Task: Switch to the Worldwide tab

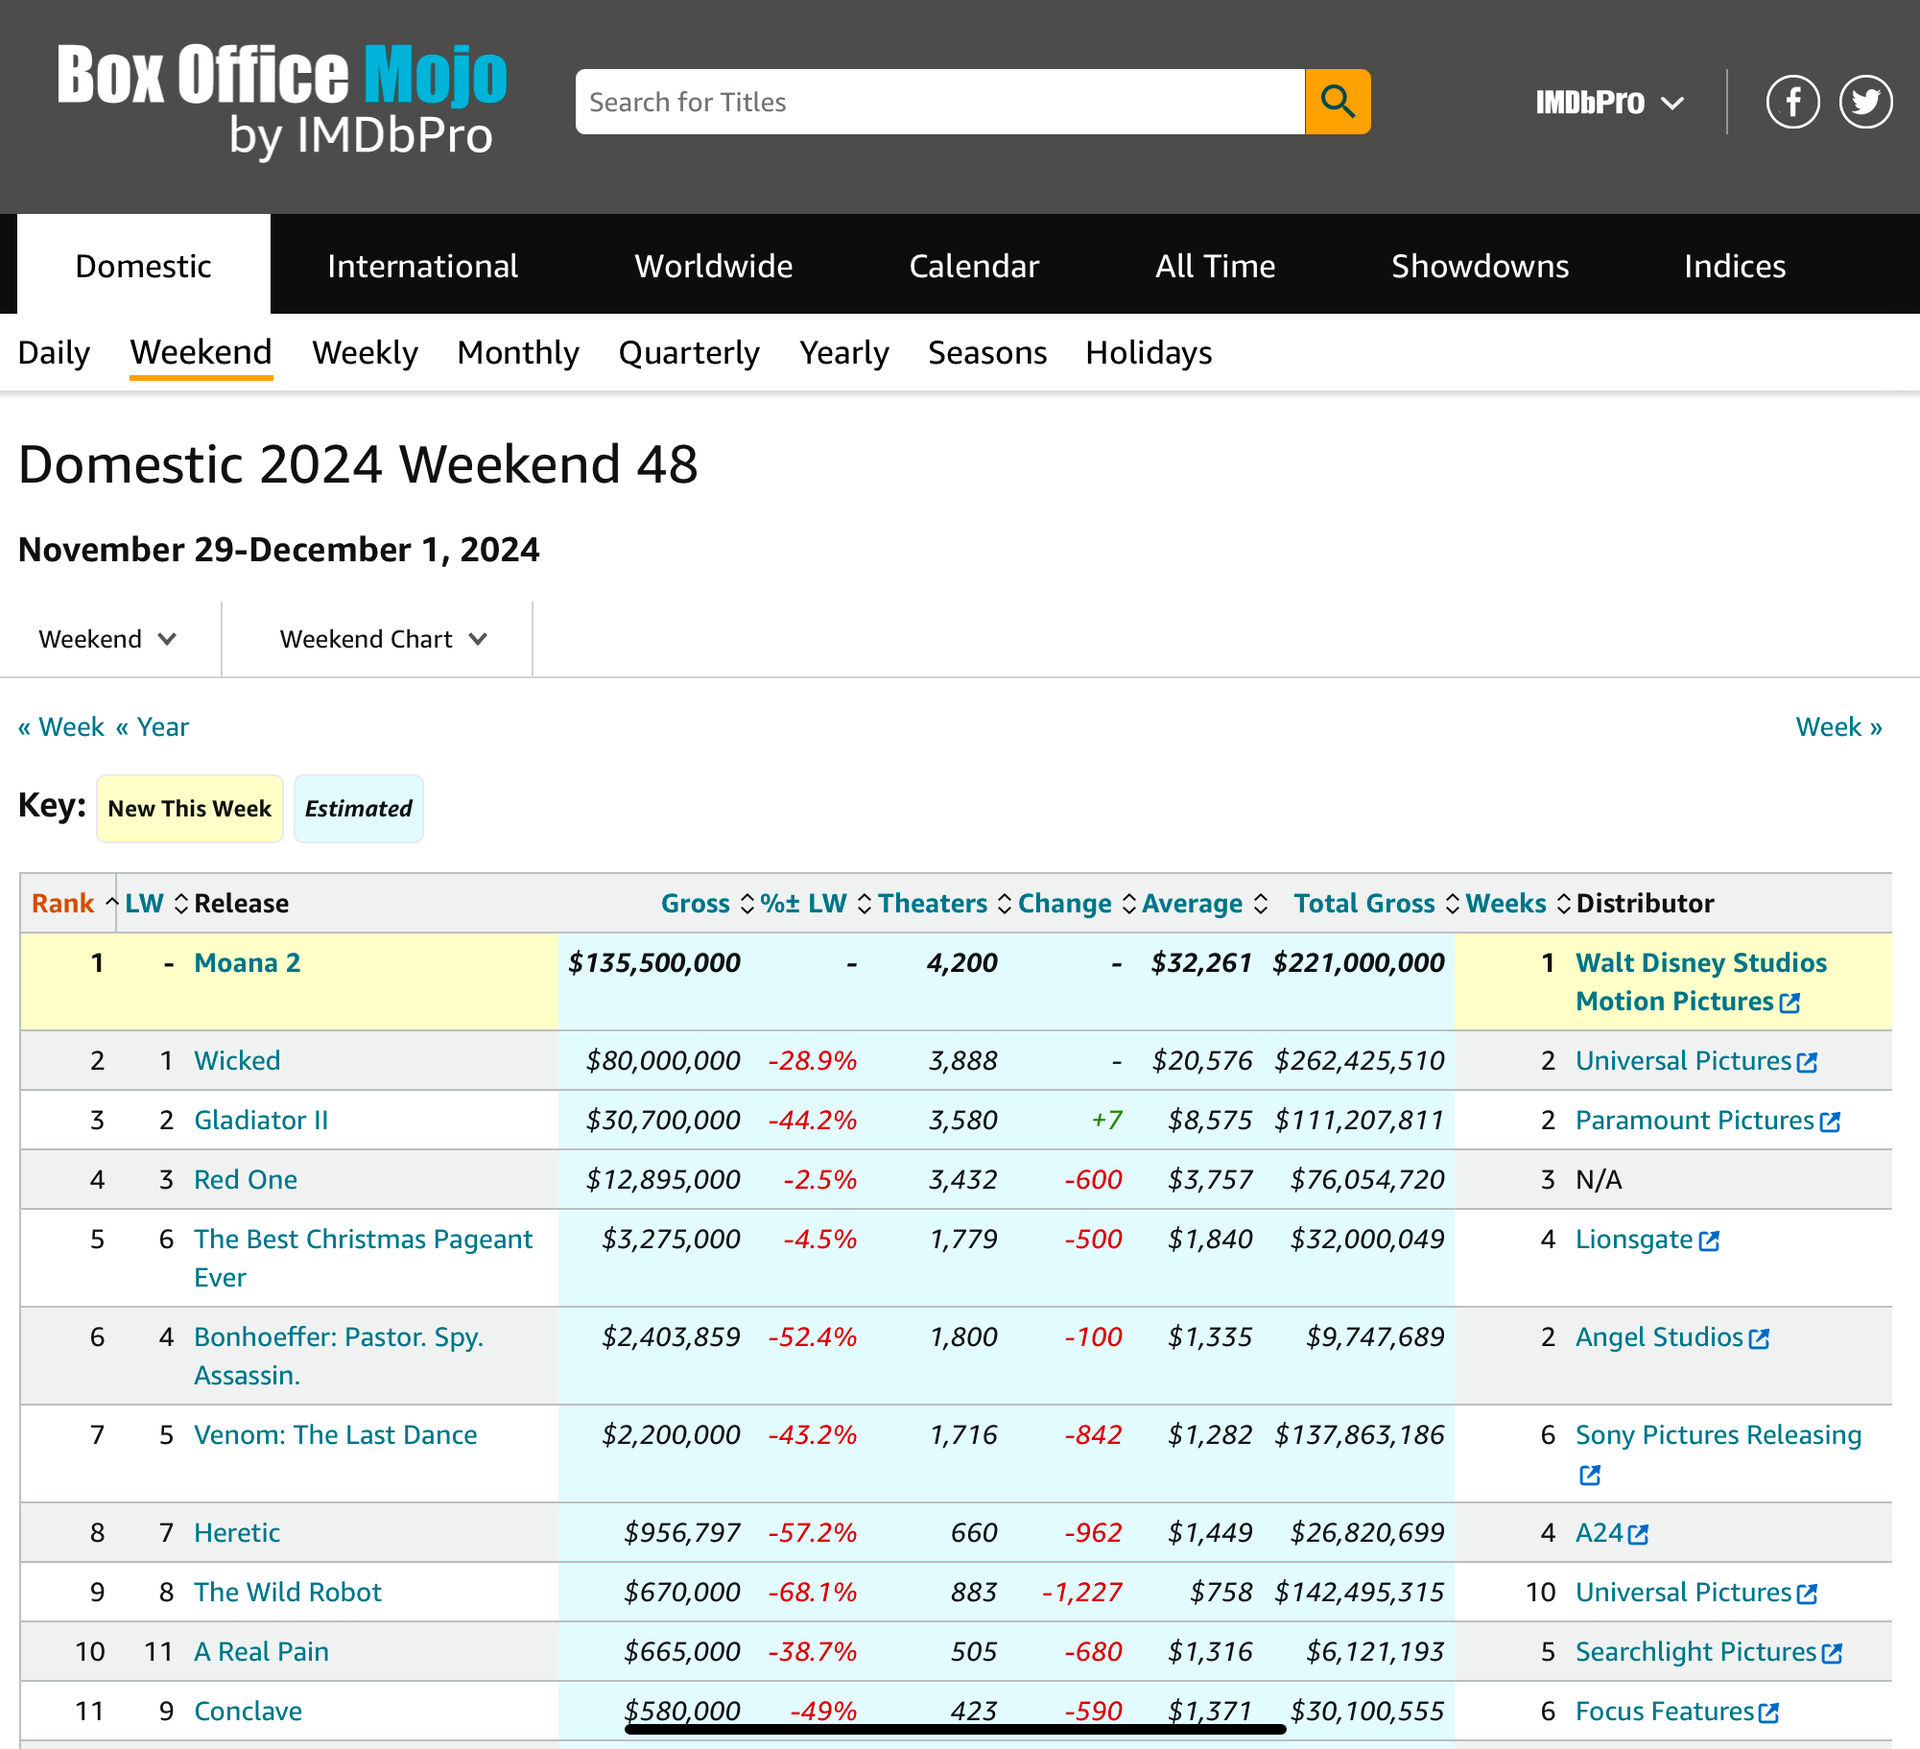Action: [x=713, y=266]
